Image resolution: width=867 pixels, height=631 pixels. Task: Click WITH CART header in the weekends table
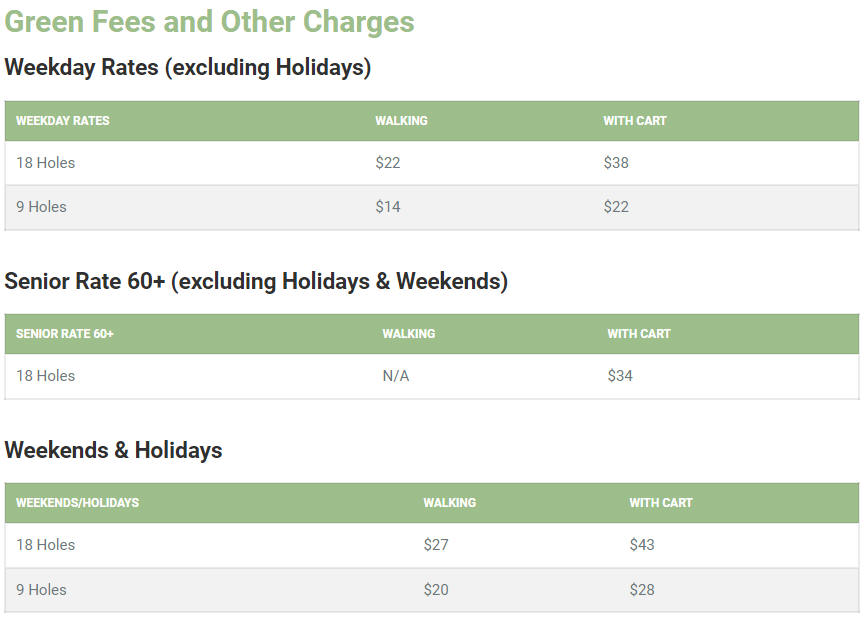661,503
